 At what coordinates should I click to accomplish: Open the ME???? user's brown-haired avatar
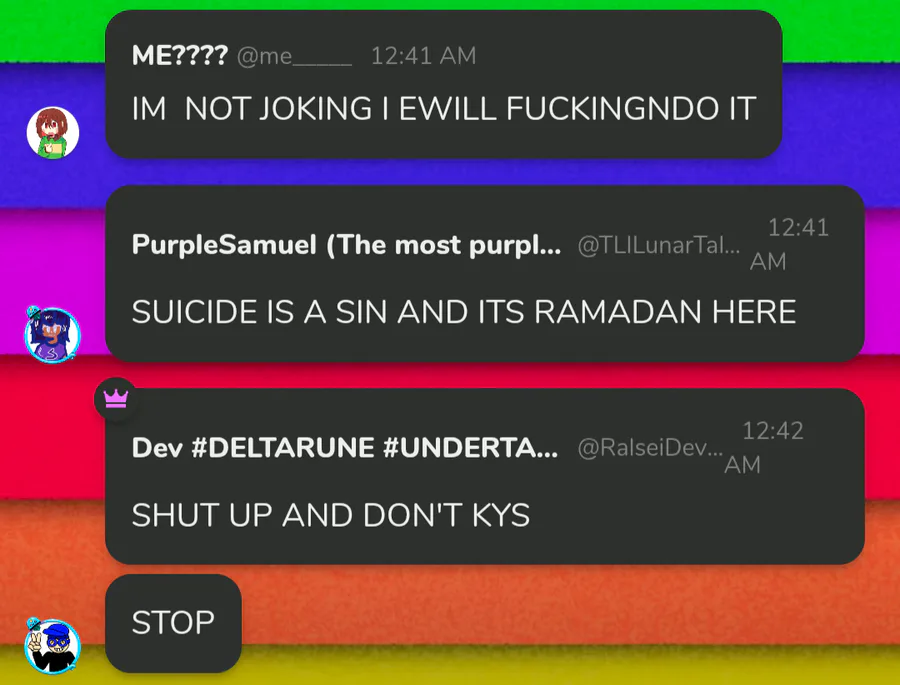53,133
